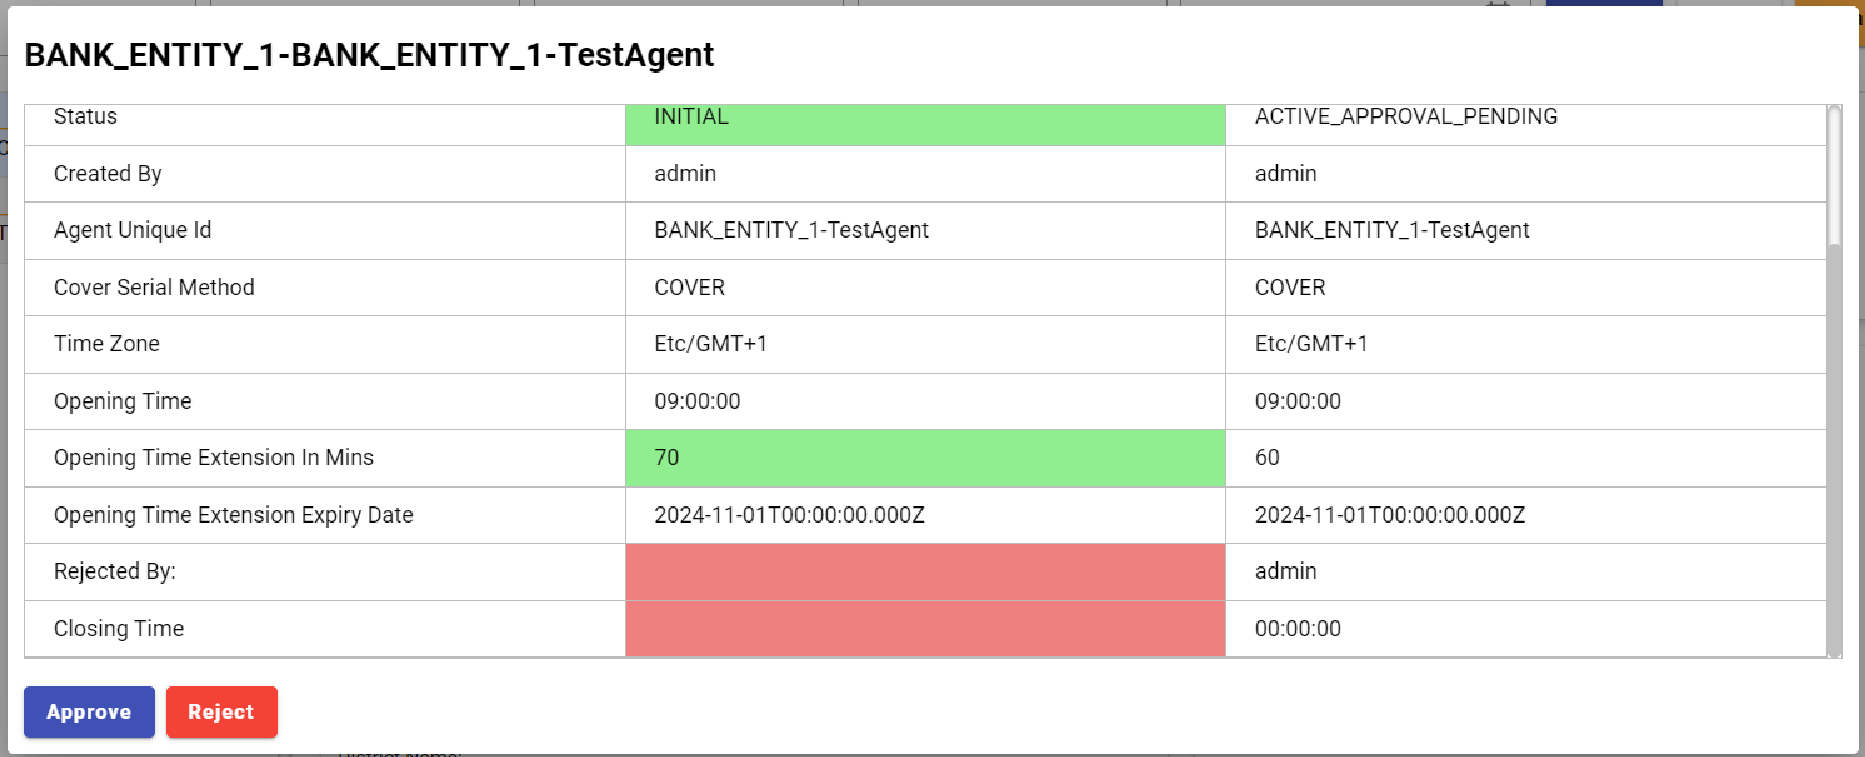Screen dimensions: 1865x757
Task: Click the Approve button
Action: pyautogui.click(x=89, y=712)
